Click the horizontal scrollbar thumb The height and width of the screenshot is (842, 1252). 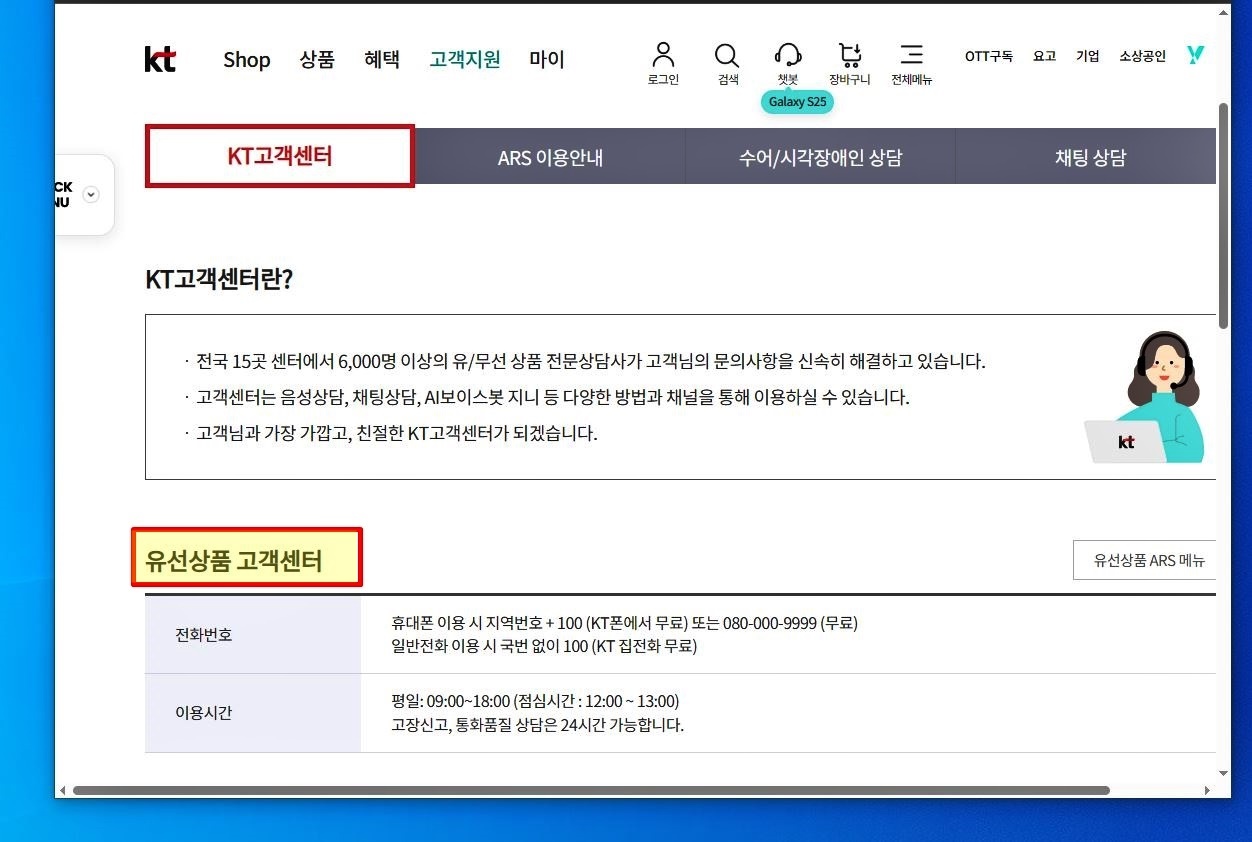[591, 790]
